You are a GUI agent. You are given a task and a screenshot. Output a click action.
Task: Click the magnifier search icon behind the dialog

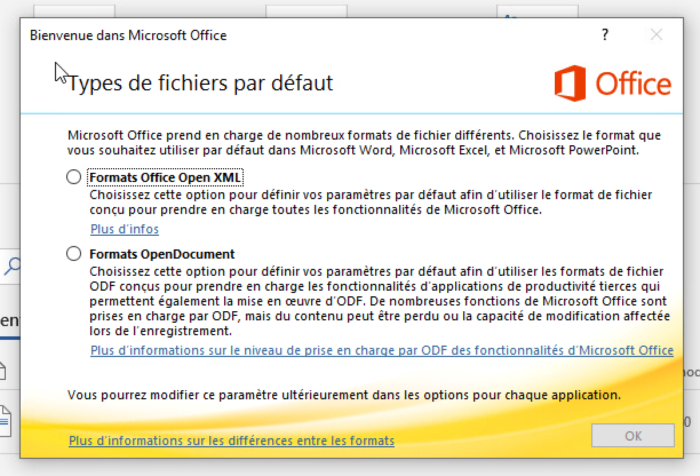[x=12, y=266]
